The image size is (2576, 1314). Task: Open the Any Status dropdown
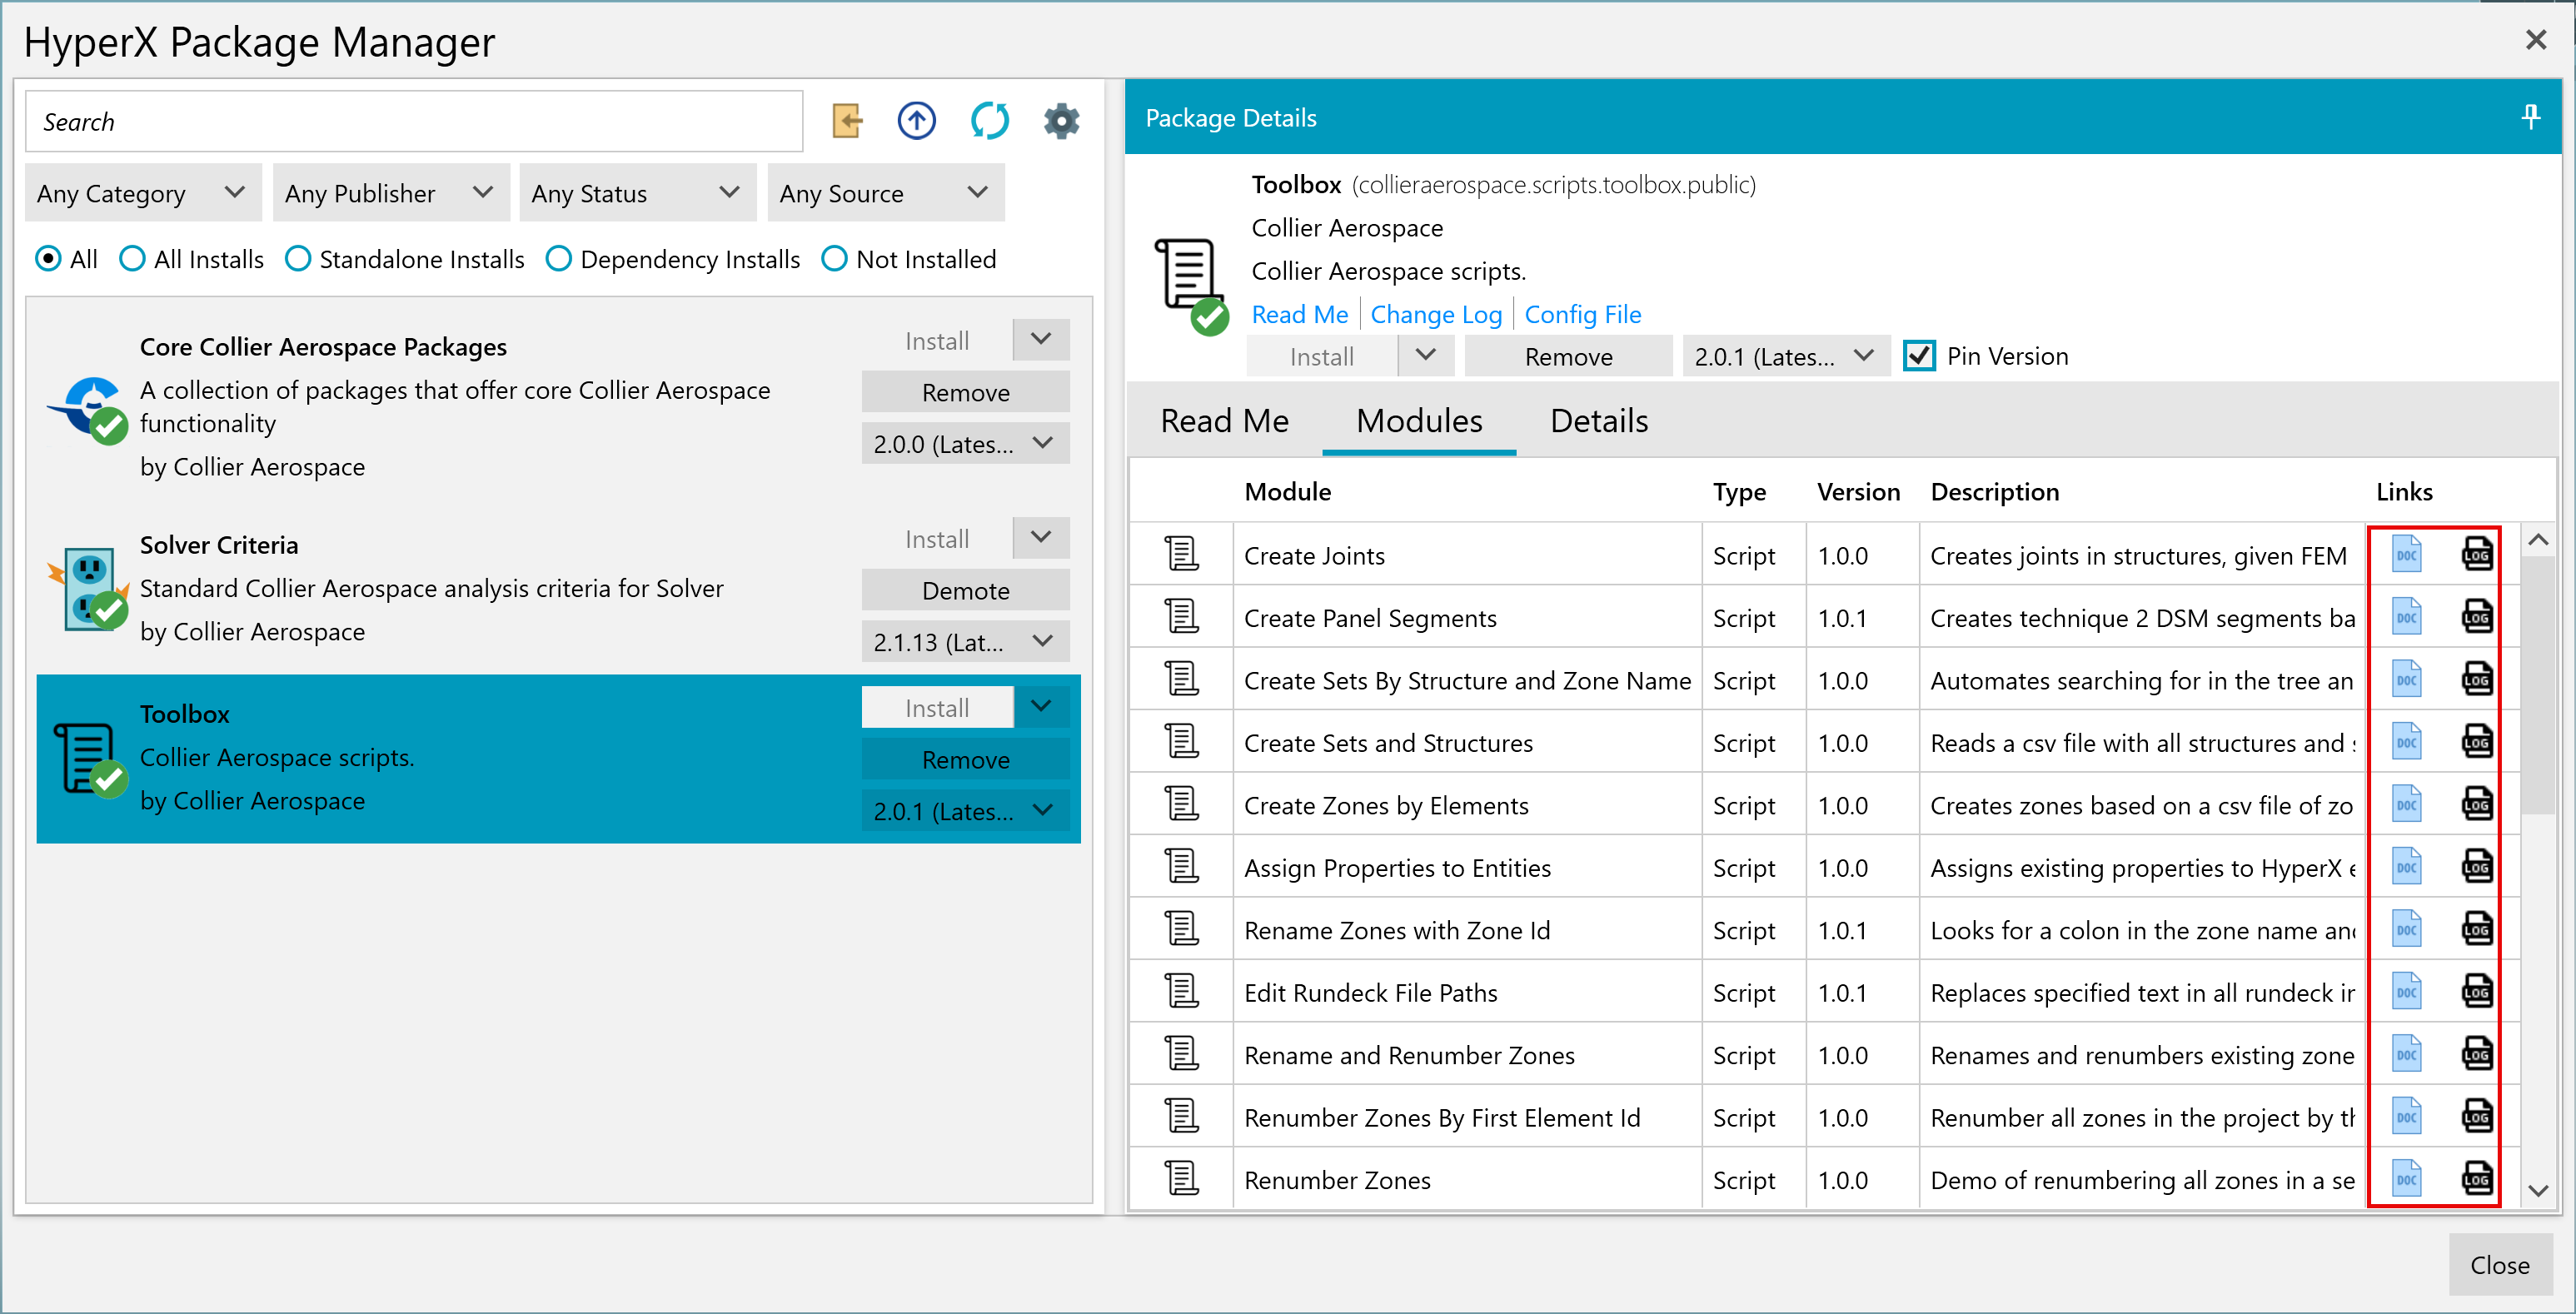637,193
